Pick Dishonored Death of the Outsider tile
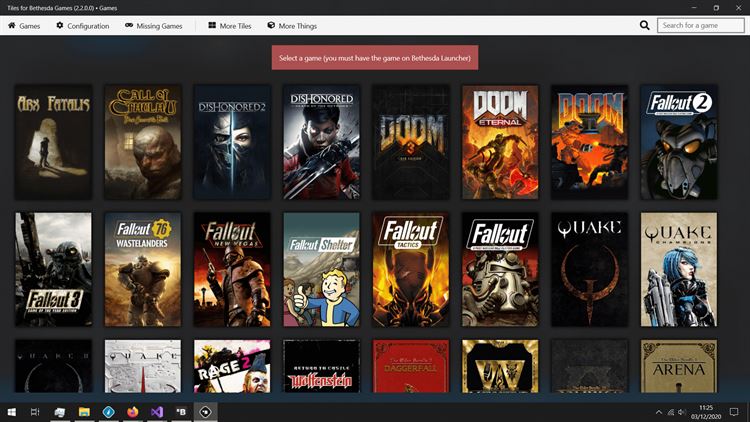 tap(321, 142)
